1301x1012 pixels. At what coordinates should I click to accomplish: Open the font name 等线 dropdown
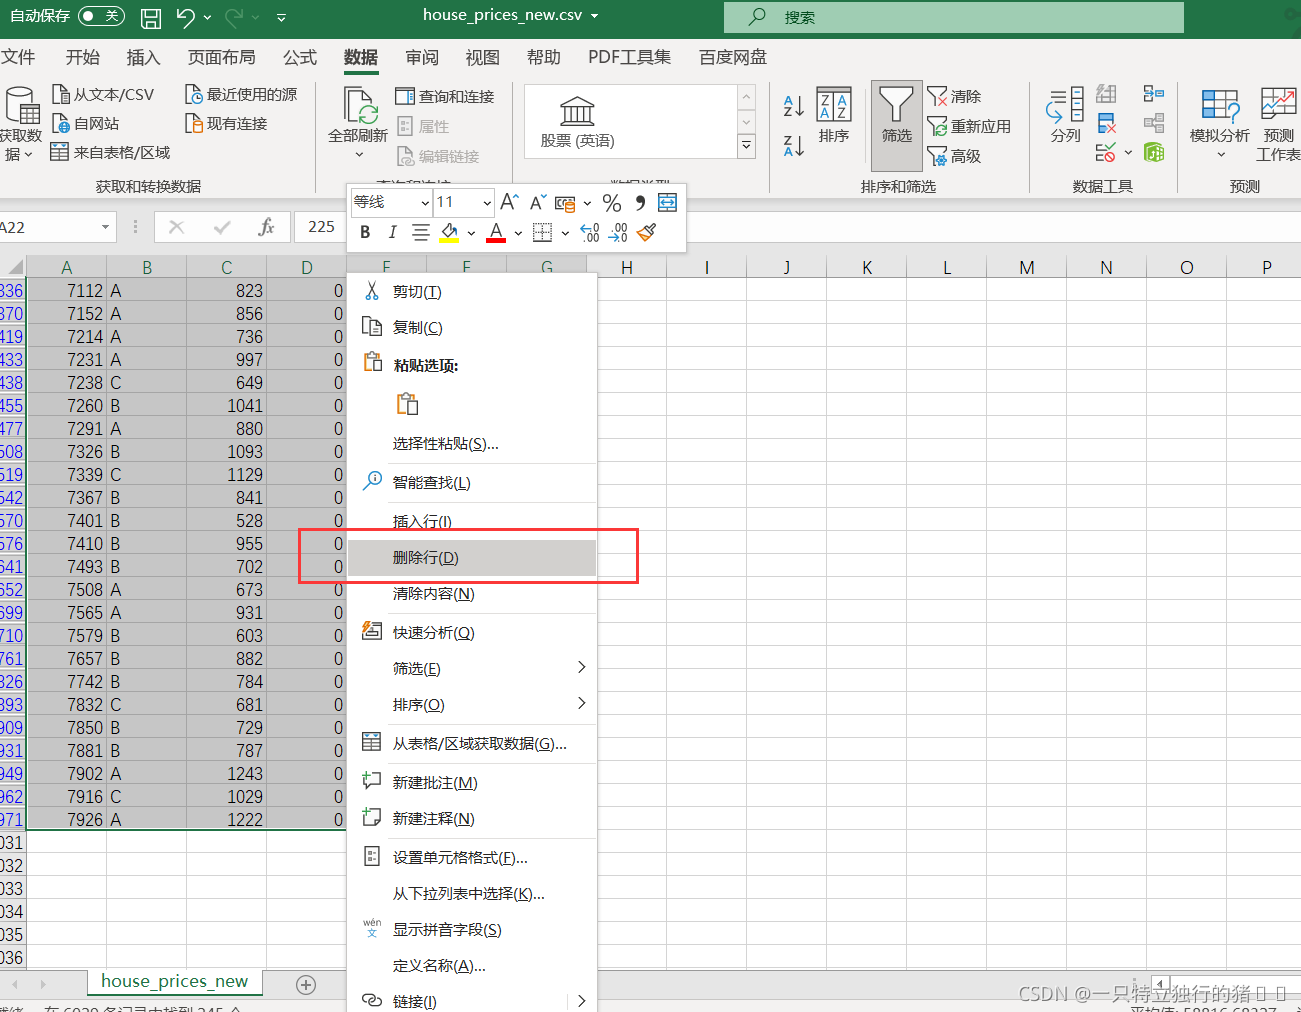point(425,203)
